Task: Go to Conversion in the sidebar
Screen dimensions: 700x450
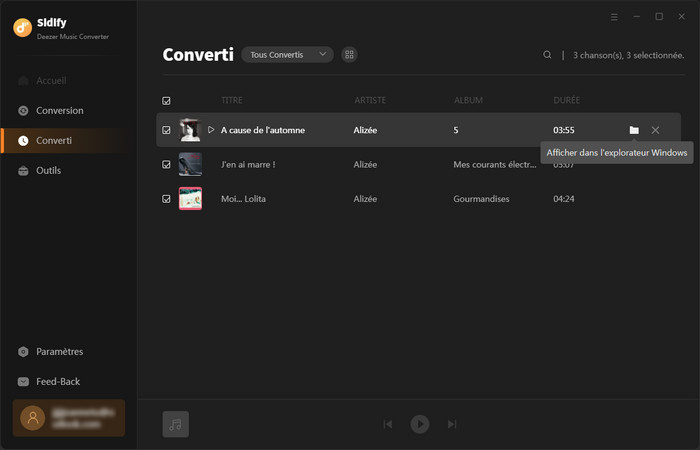Action: point(59,110)
